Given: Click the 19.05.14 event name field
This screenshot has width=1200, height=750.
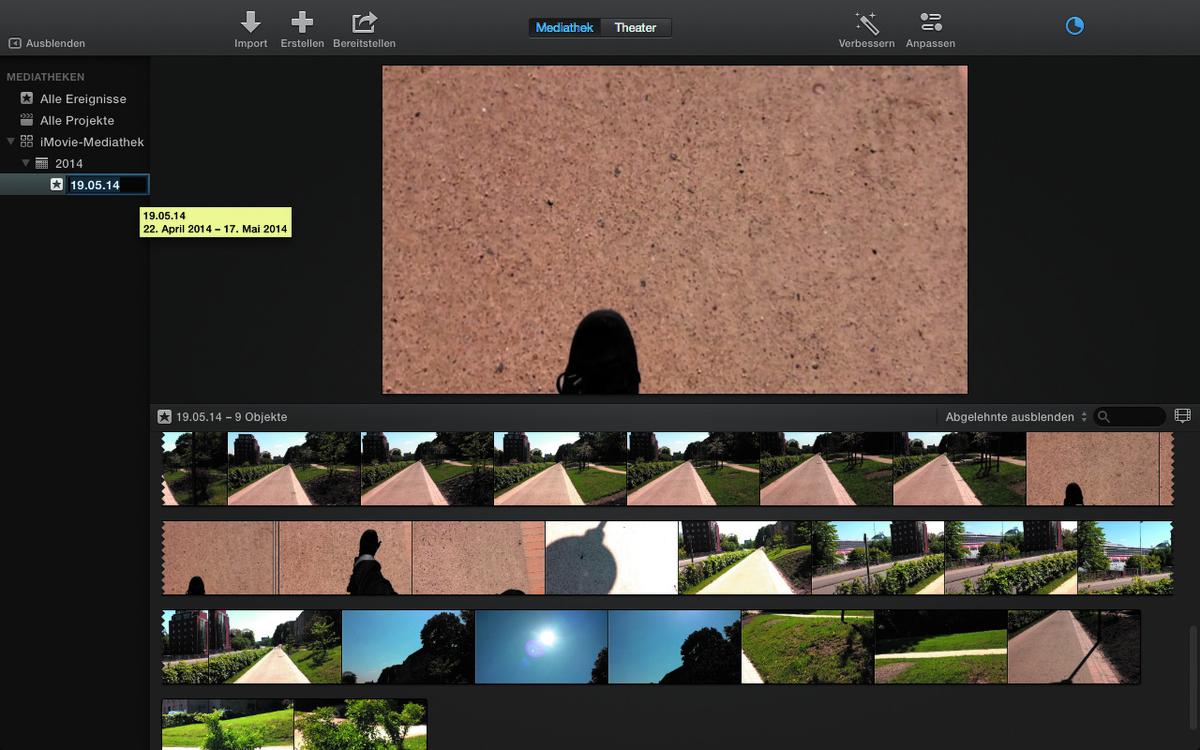Looking at the screenshot, I should coord(108,185).
